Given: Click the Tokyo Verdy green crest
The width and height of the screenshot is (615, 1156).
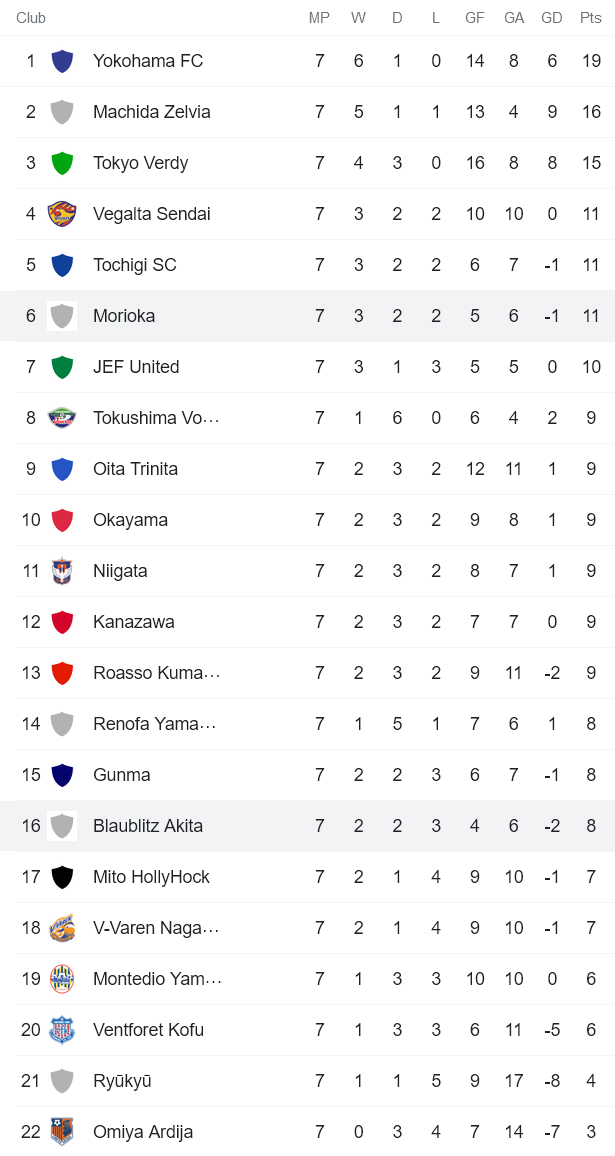Looking at the screenshot, I should (62, 163).
